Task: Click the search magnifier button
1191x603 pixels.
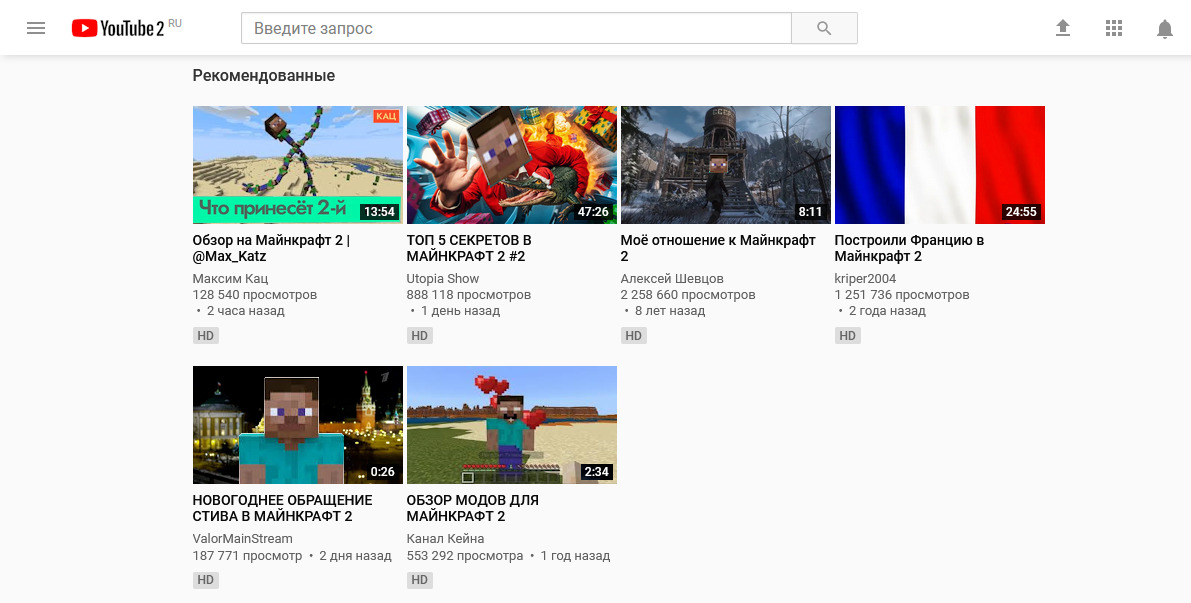Action: click(x=824, y=28)
